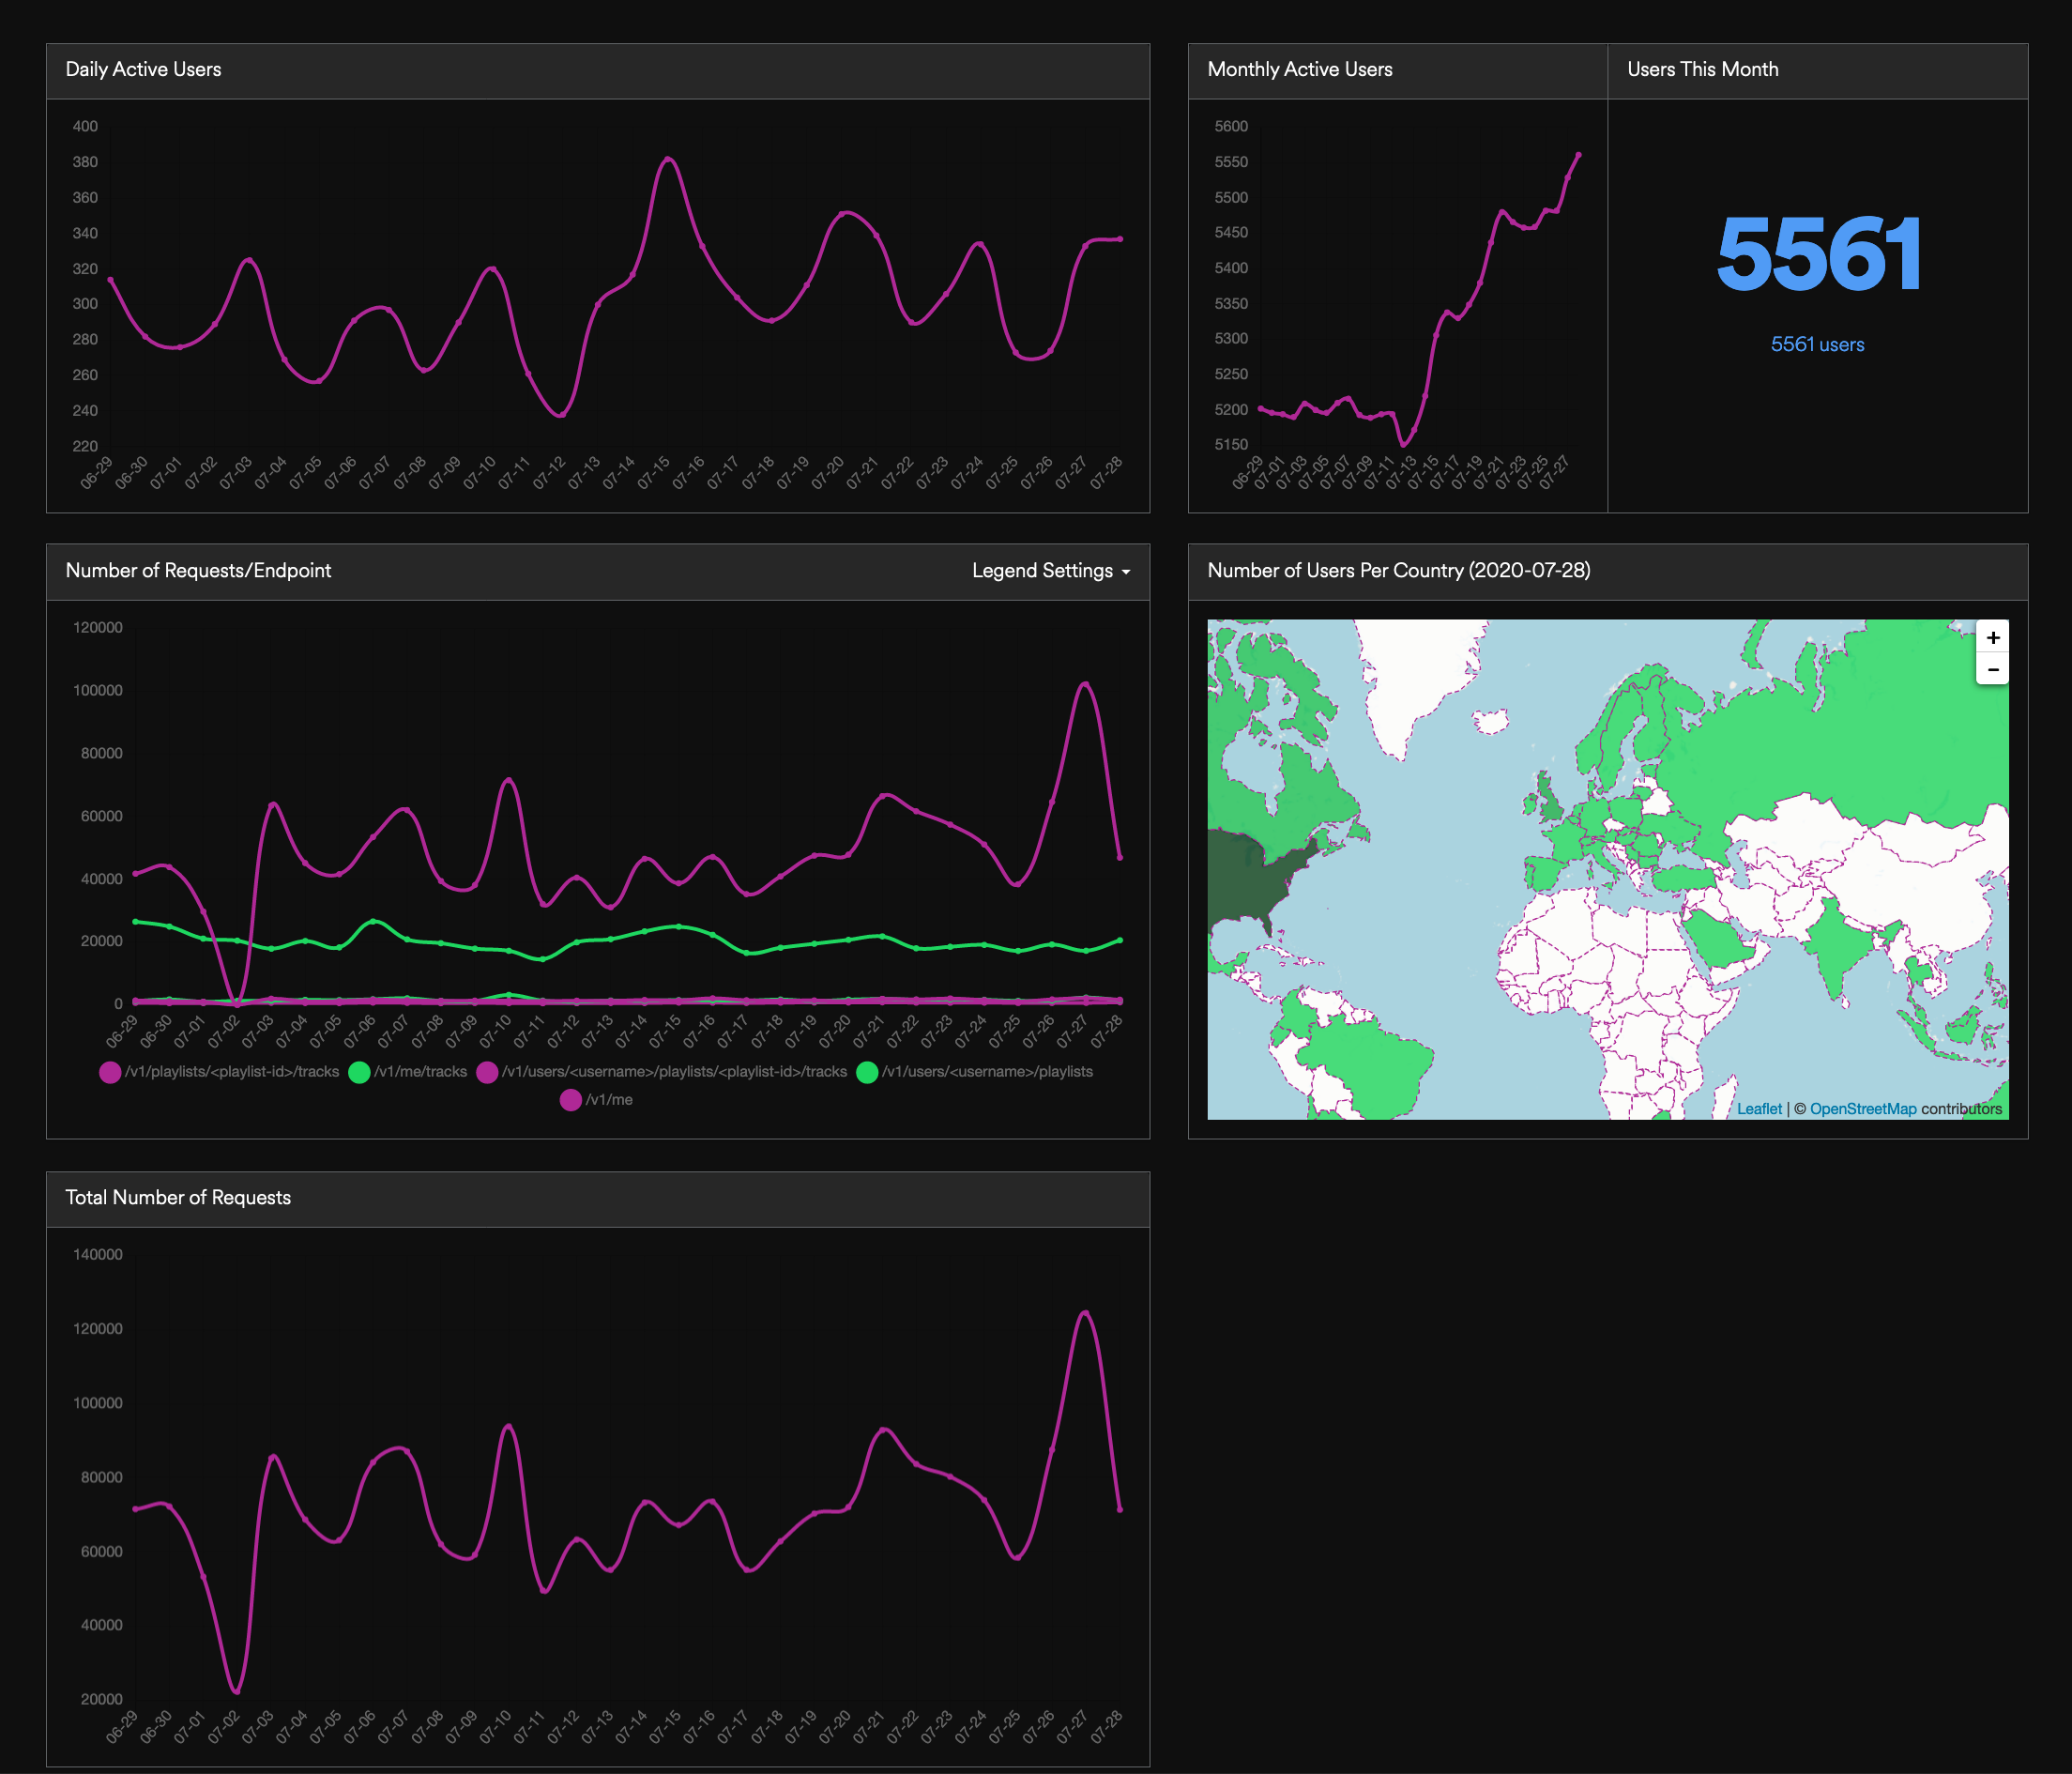This screenshot has height=1774, width=2072.
Task: Click the 120000 axis label in Requests/Endpoint chart
Action: pyautogui.click(x=97, y=627)
